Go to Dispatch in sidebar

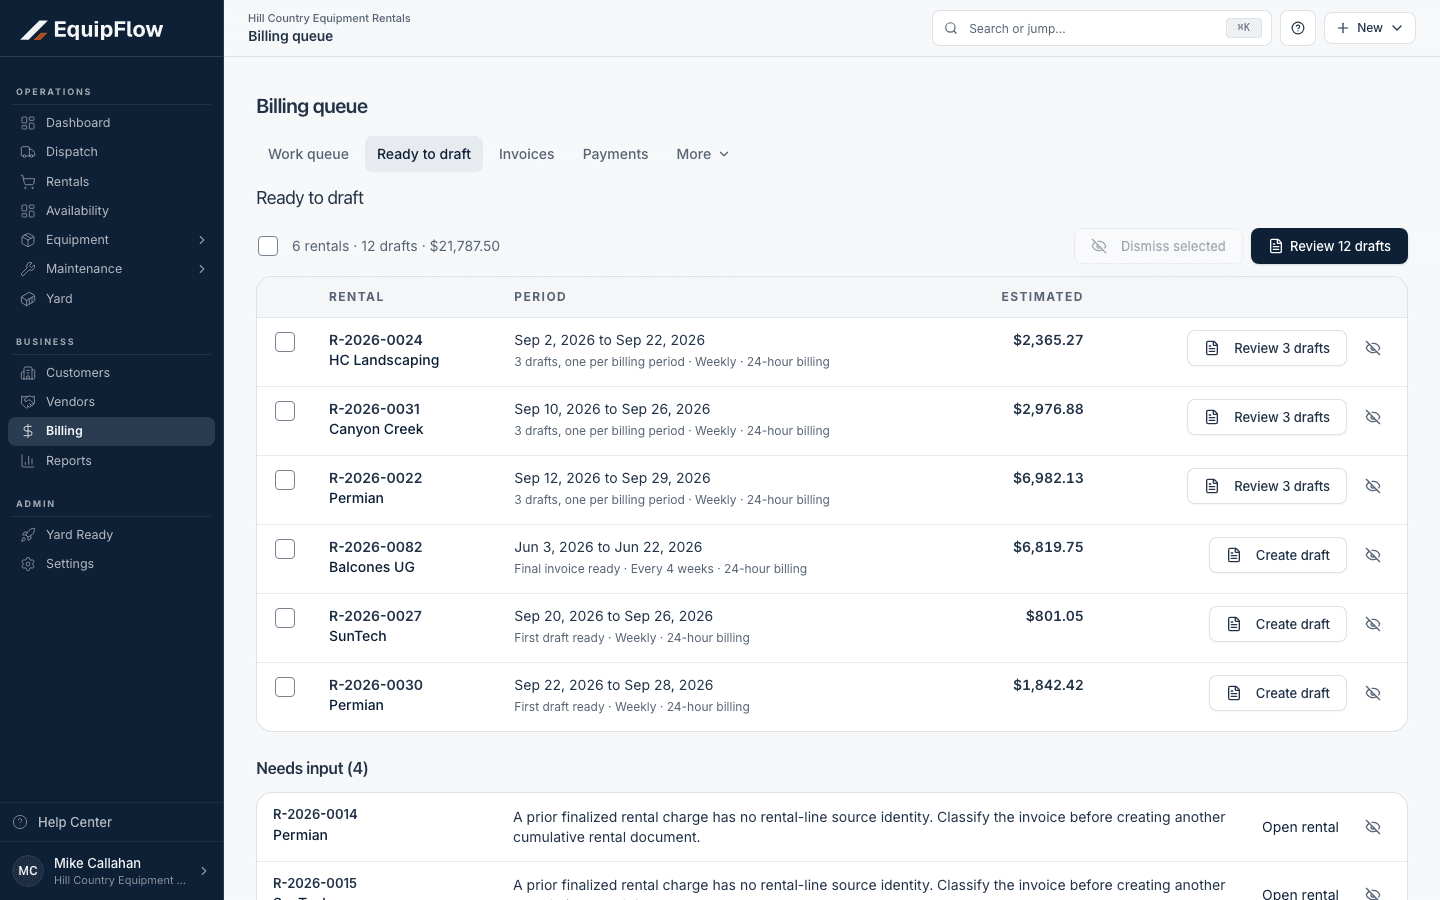click(111, 152)
